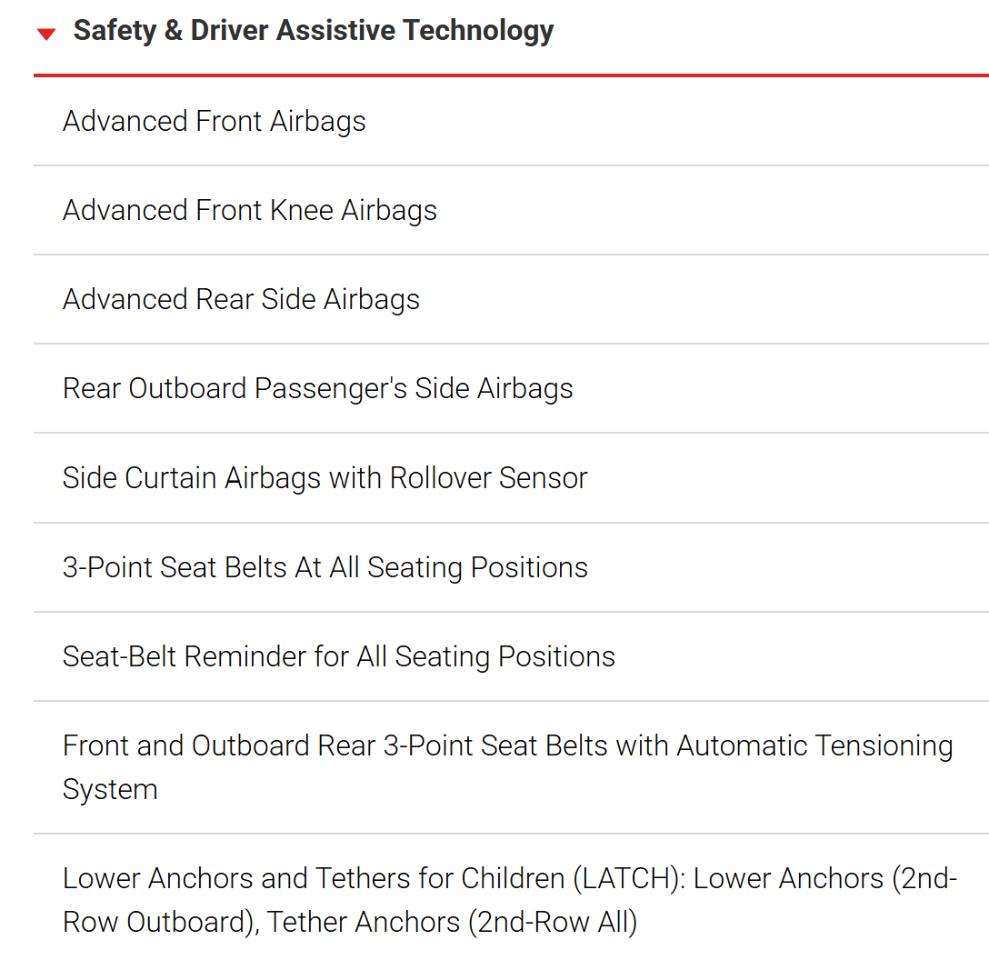Click "Row Outboard)" text in the last row
The image size is (989, 960).
tap(161, 922)
